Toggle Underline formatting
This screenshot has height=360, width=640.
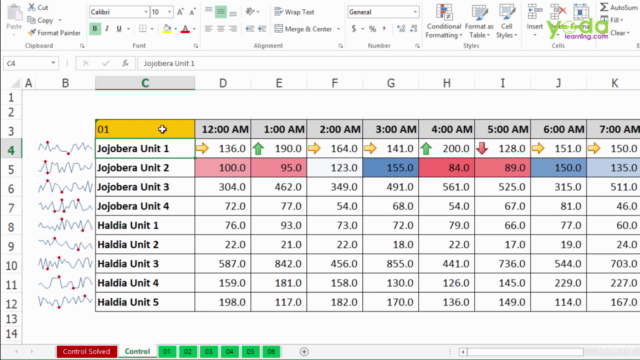(x=119, y=29)
